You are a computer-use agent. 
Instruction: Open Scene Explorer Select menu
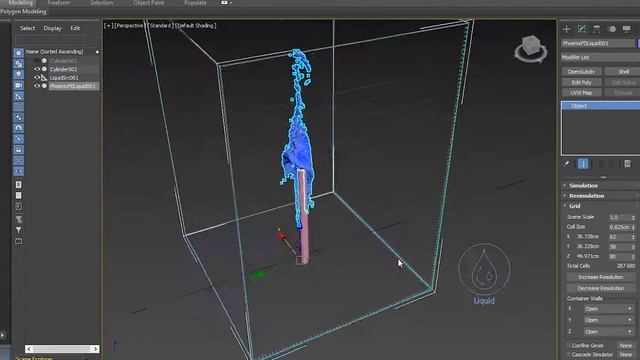pos(28,28)
